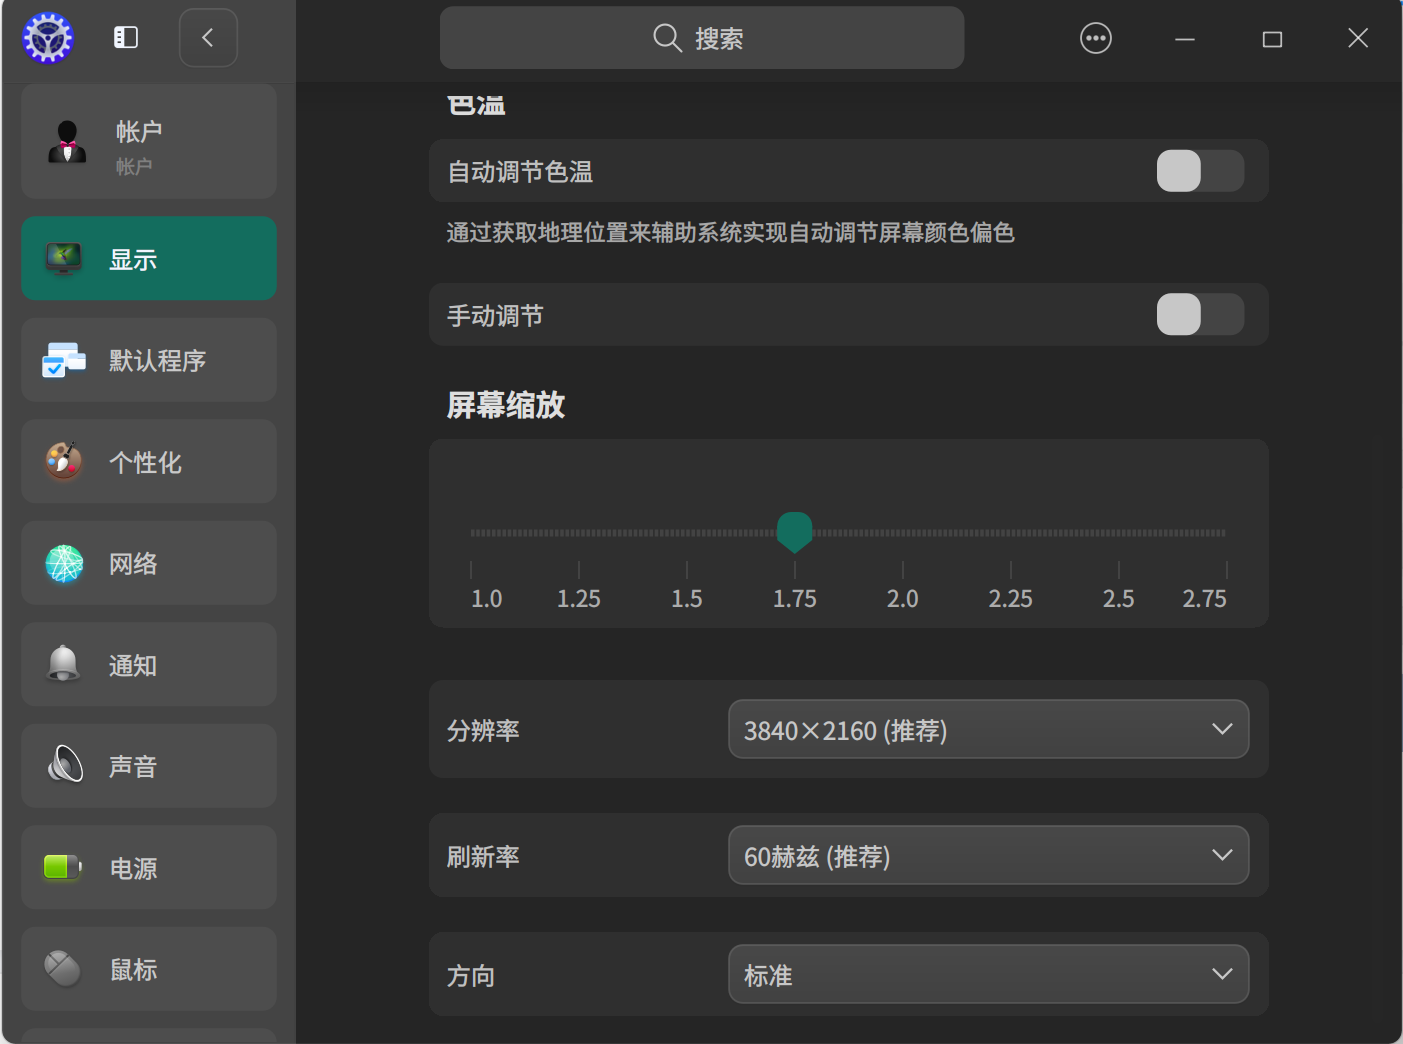Set screen scaling slider to 1.75
This screenshot has height=1044, width=1403.
point(794,531)
